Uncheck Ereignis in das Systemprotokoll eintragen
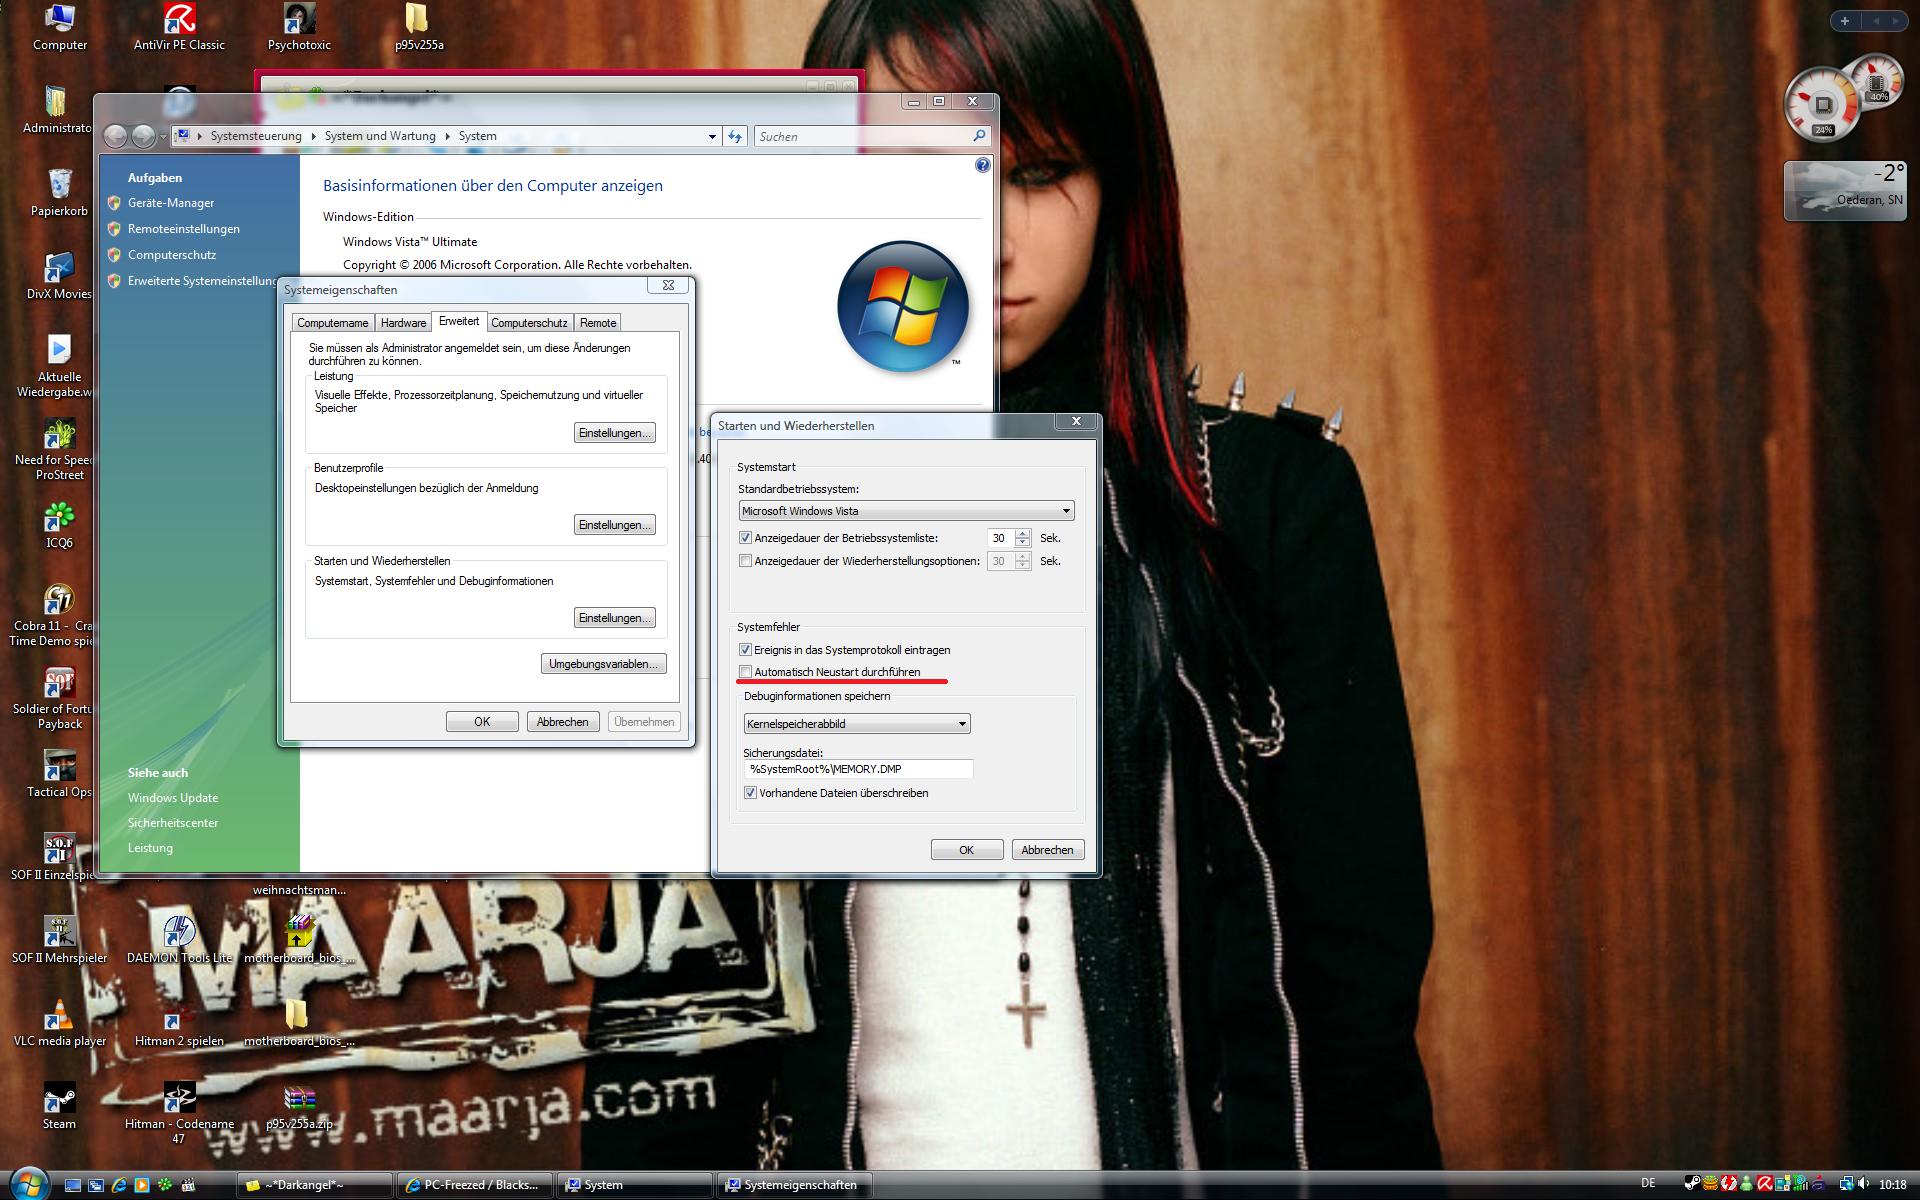 pos(745,650)
